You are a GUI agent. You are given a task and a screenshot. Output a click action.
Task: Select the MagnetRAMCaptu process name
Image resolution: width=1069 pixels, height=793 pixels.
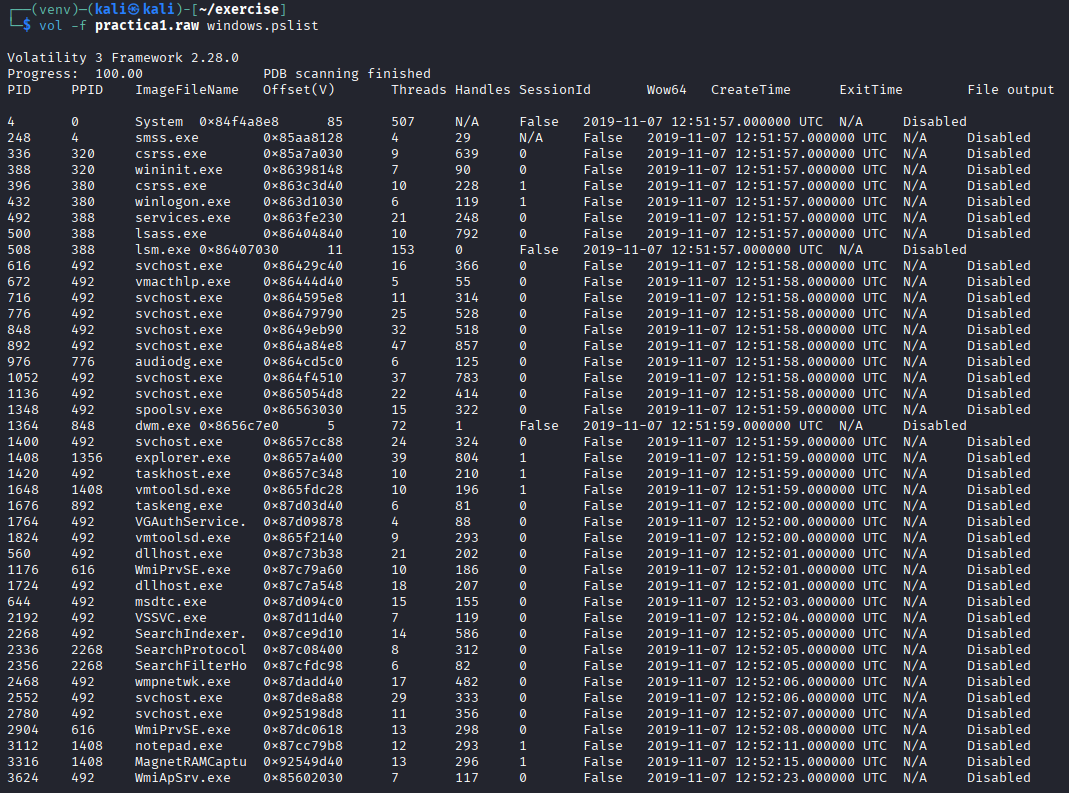click(191, 762)
